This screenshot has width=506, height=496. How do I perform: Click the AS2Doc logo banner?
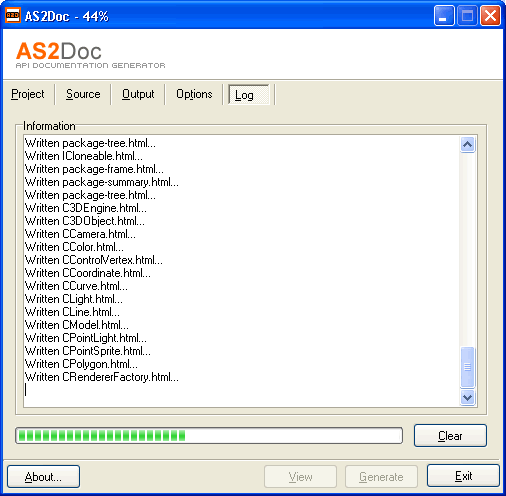tap(91, 55)
